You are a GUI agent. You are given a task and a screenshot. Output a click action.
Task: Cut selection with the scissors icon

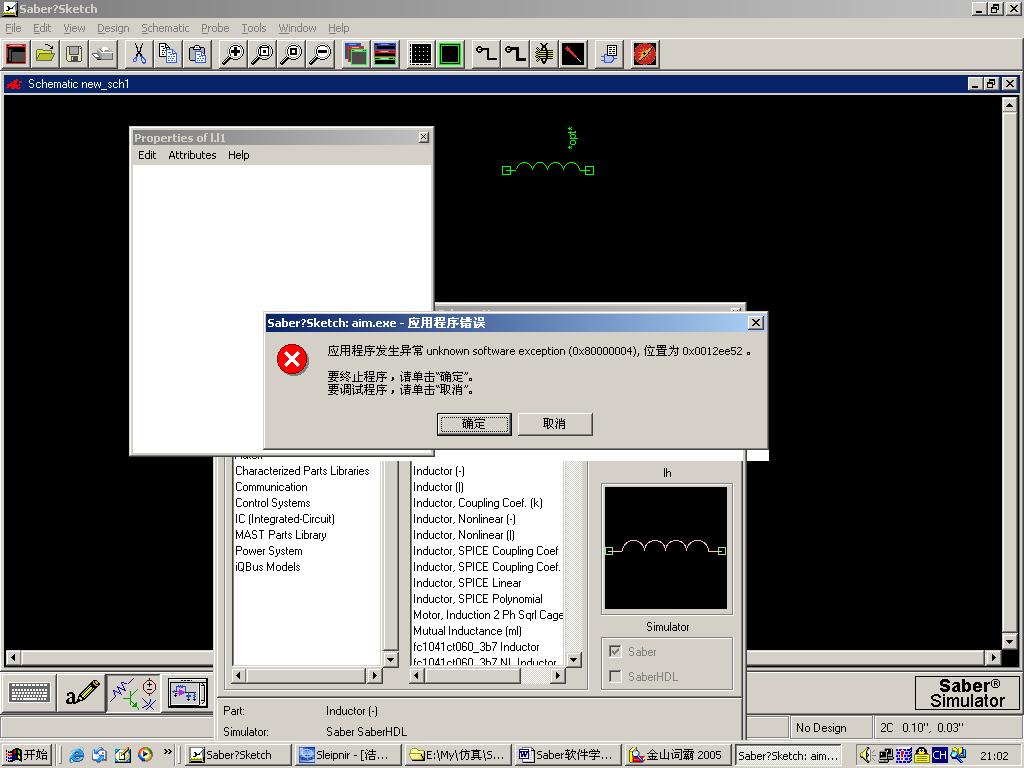[138, 54]
